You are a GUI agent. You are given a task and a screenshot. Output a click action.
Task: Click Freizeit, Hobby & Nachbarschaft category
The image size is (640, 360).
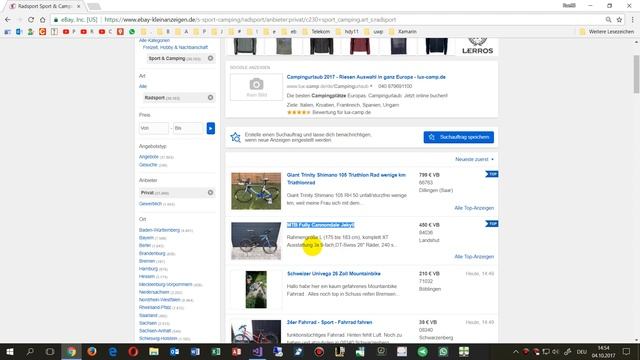coord(175,47)
